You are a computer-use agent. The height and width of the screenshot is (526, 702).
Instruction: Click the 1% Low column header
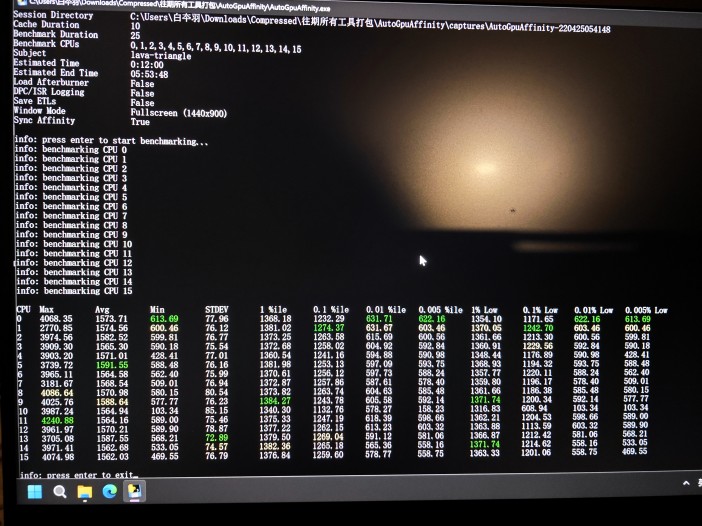pos(484,310)
